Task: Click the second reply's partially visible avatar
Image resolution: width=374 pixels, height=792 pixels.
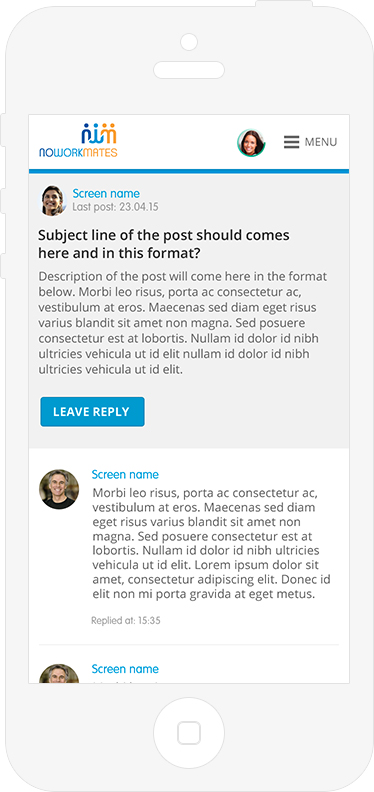Action: coord(59,673)
